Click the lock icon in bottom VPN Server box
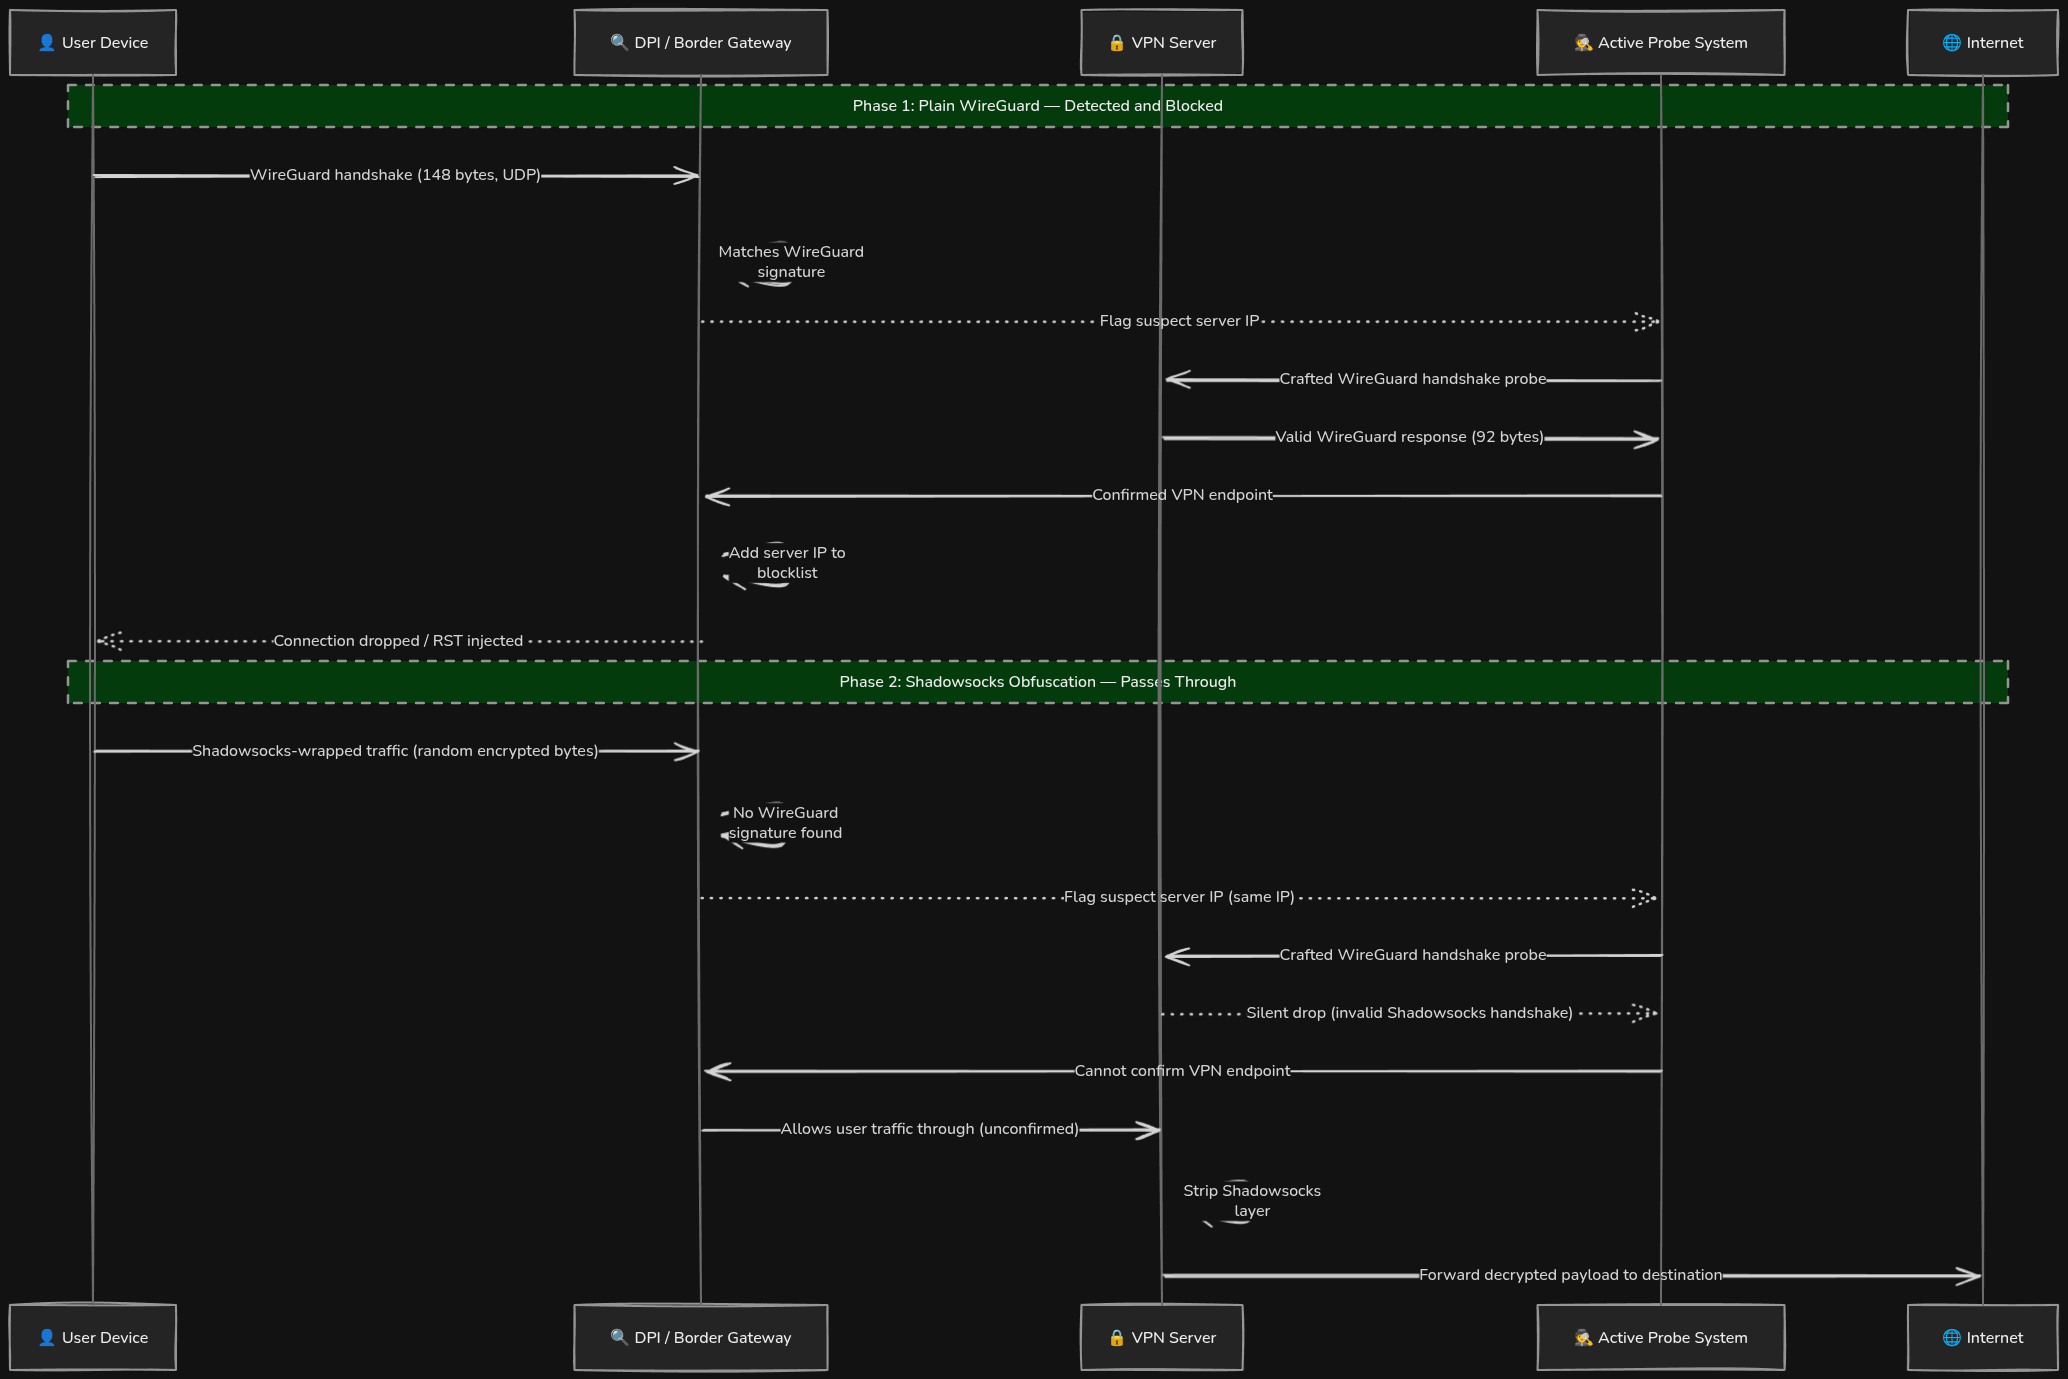Viewport: 2068px width, 1379px height. (1117, 1338)
